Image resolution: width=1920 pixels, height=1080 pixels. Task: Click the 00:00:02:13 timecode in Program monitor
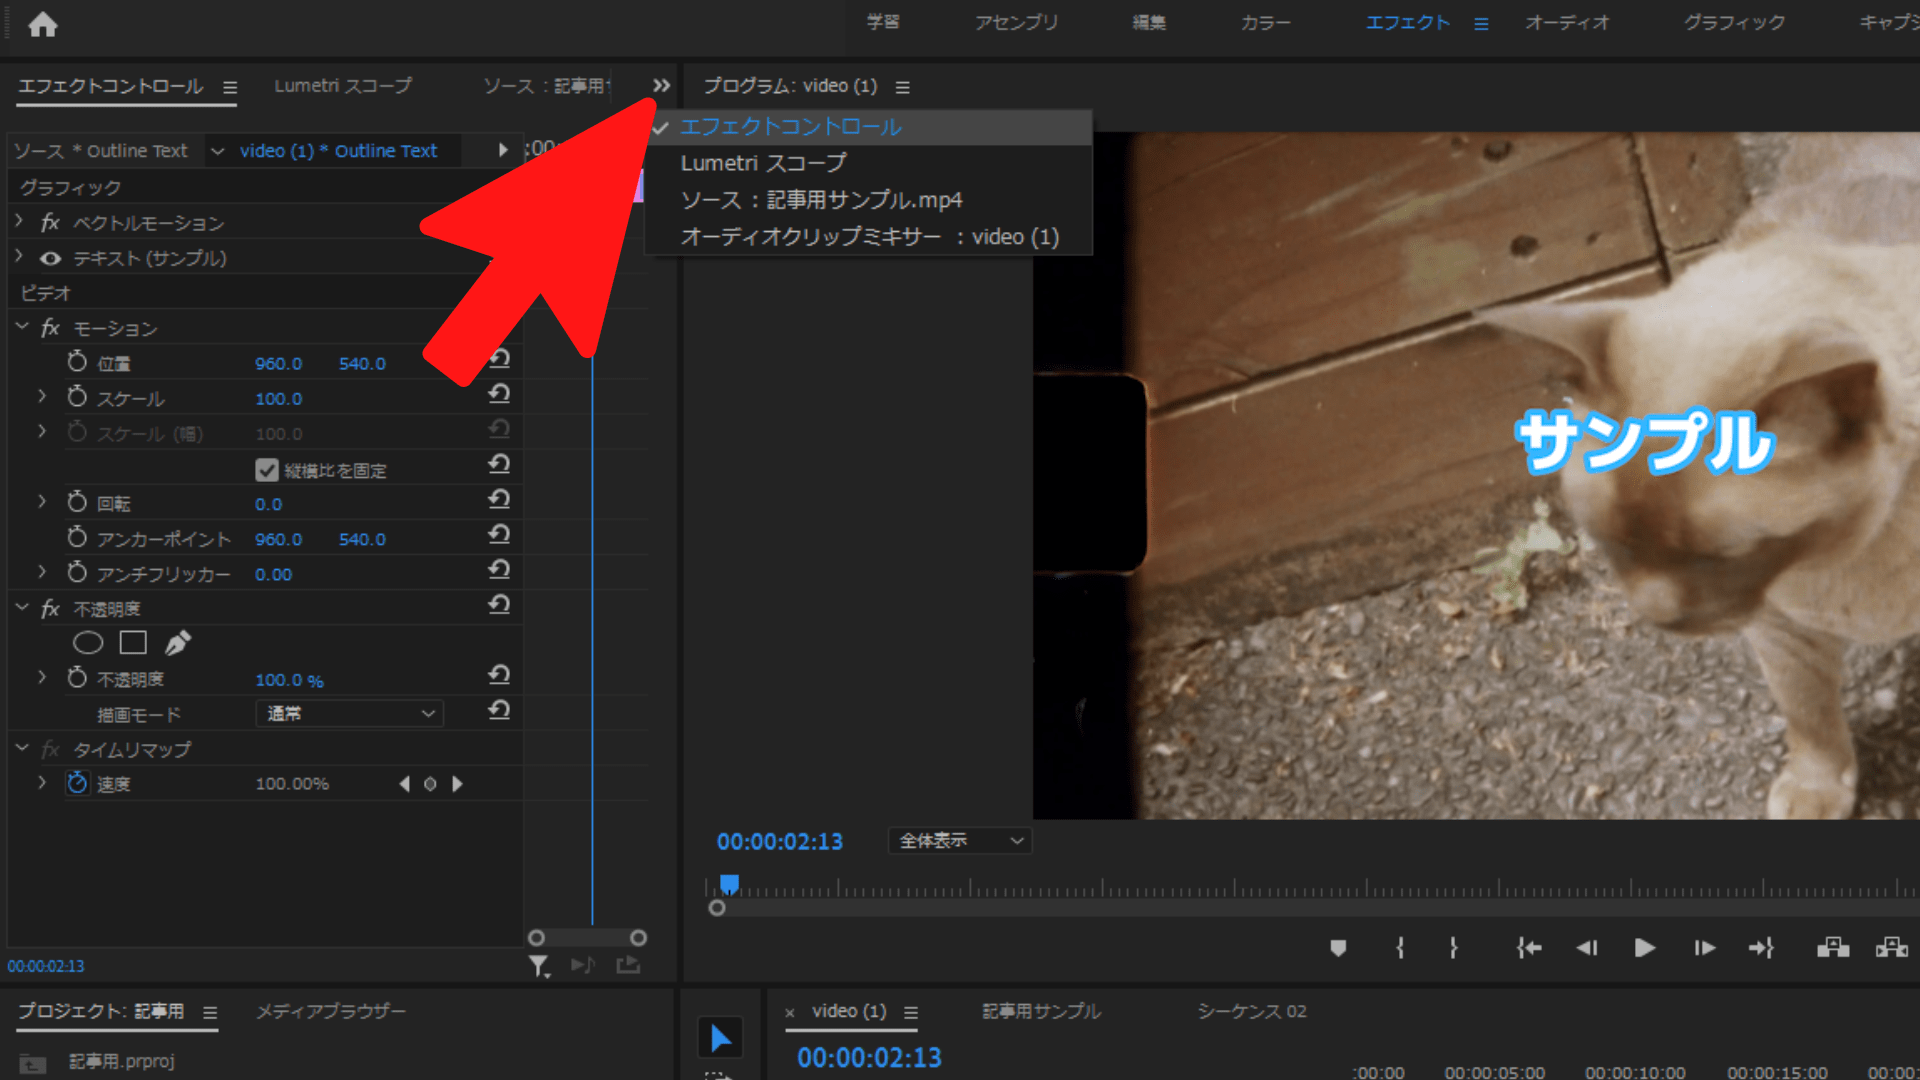[779, 842]
